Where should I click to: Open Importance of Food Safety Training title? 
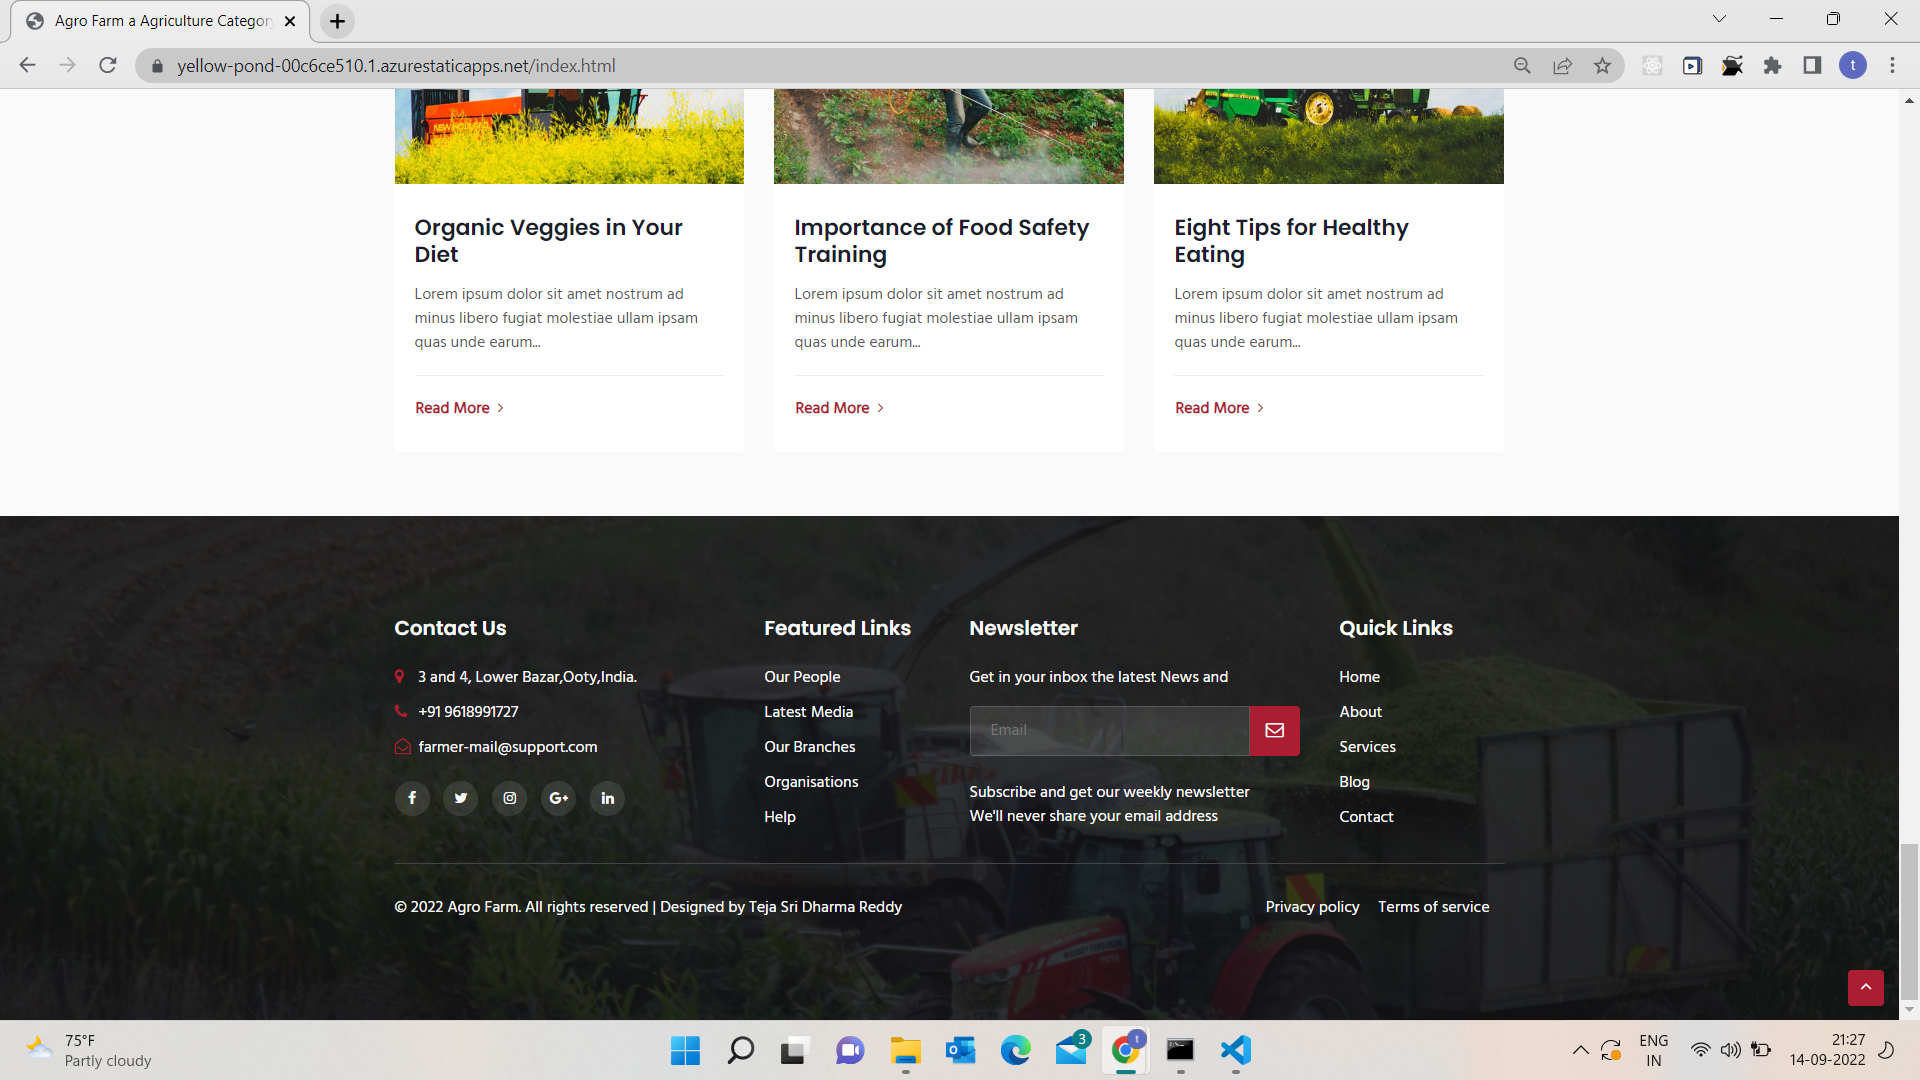(941, 241)
